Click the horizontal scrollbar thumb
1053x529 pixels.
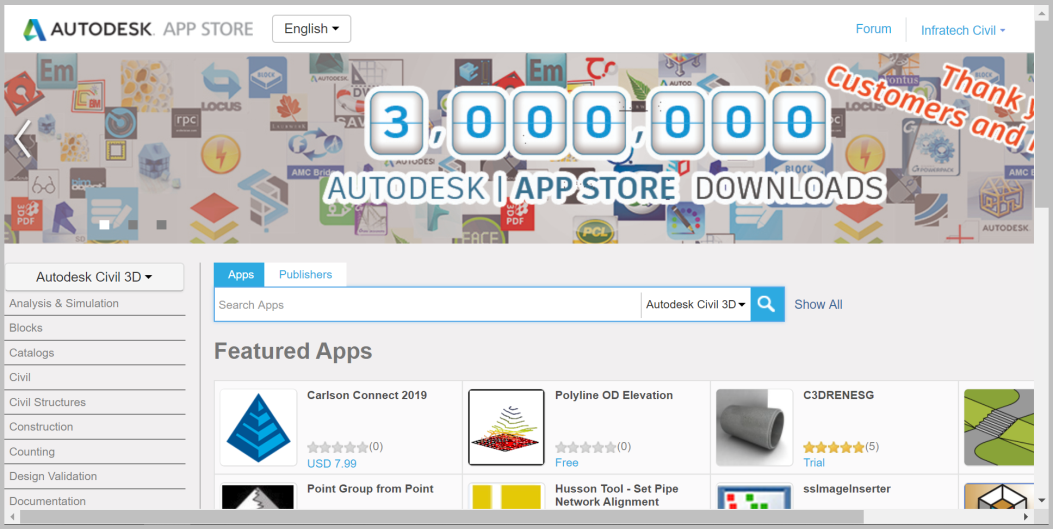coord(441,516)
